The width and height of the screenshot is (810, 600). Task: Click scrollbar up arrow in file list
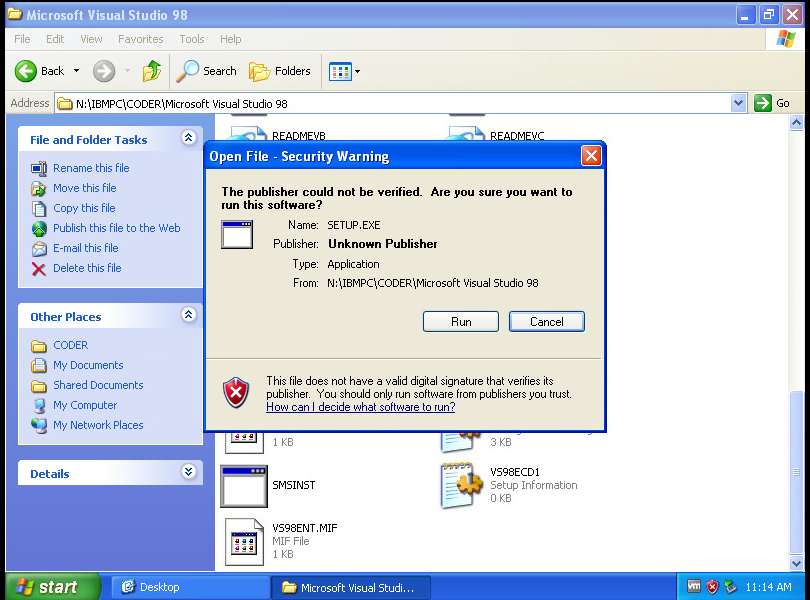pos(797,122)
